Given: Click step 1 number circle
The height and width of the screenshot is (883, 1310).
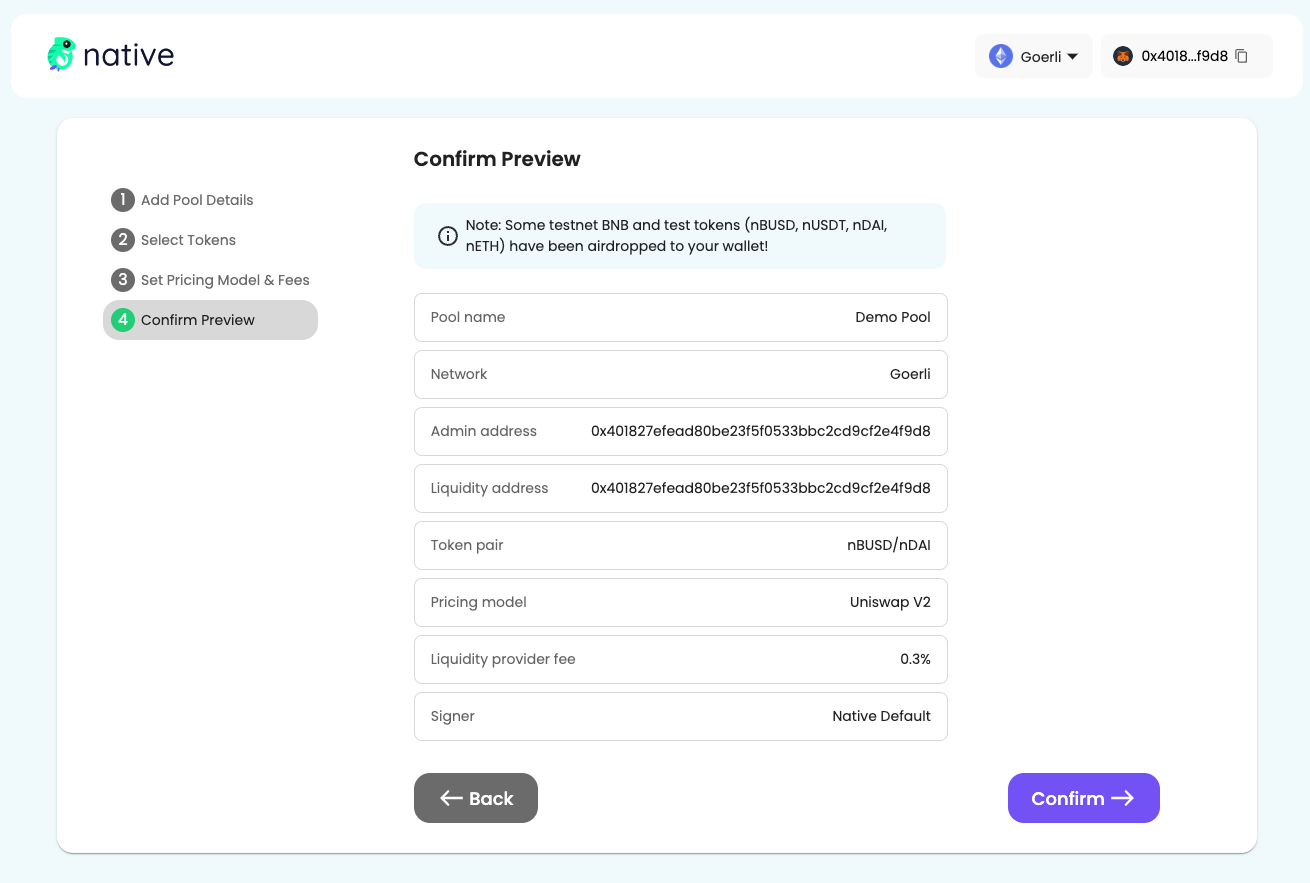Looking at the screenshot, I should click(122, 200).
